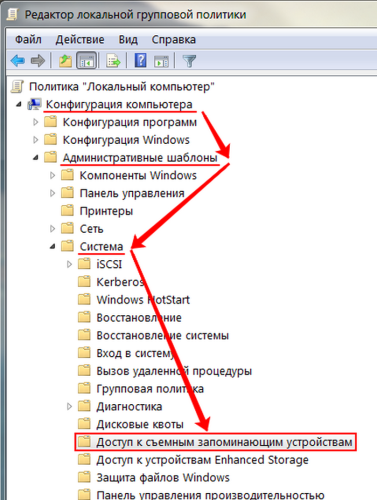Expand the Конфигурация программ folder

pyautogui.click(x=36, y=122)
